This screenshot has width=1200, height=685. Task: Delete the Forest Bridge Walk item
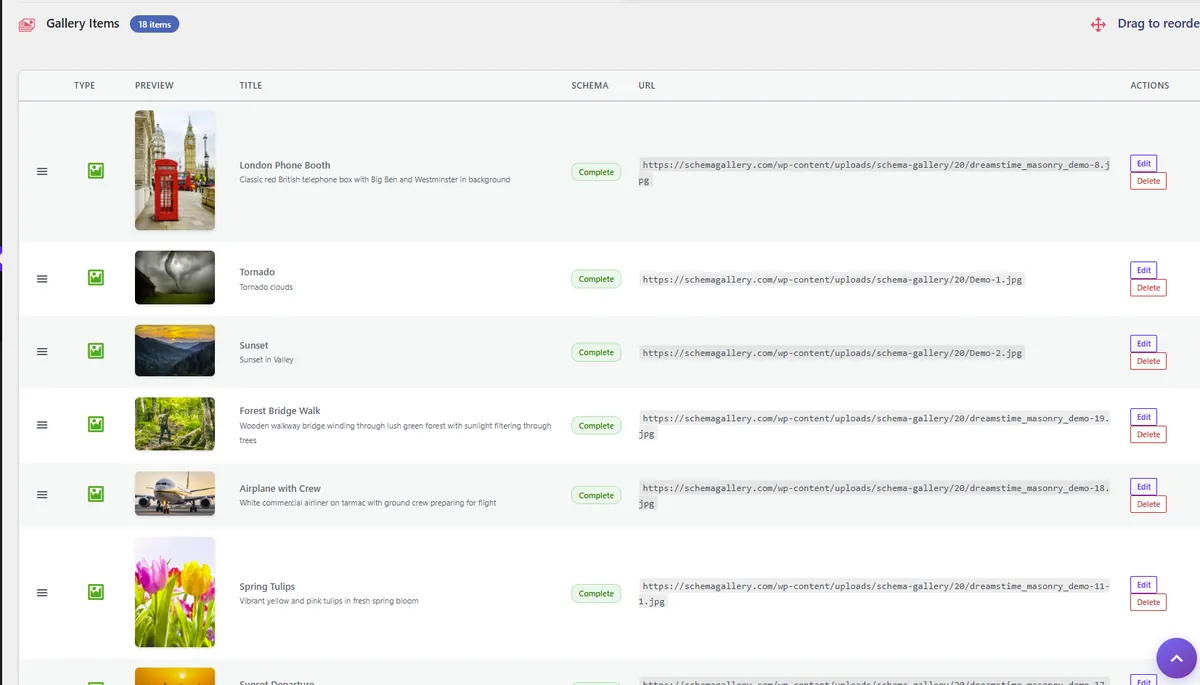pyautogui.click(x=1148, y=435)
